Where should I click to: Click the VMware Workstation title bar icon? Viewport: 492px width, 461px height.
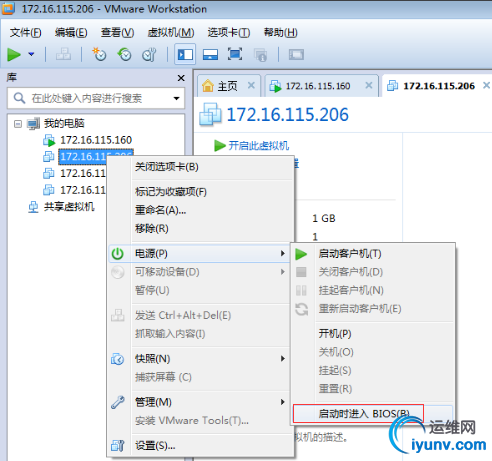[8, 8]
